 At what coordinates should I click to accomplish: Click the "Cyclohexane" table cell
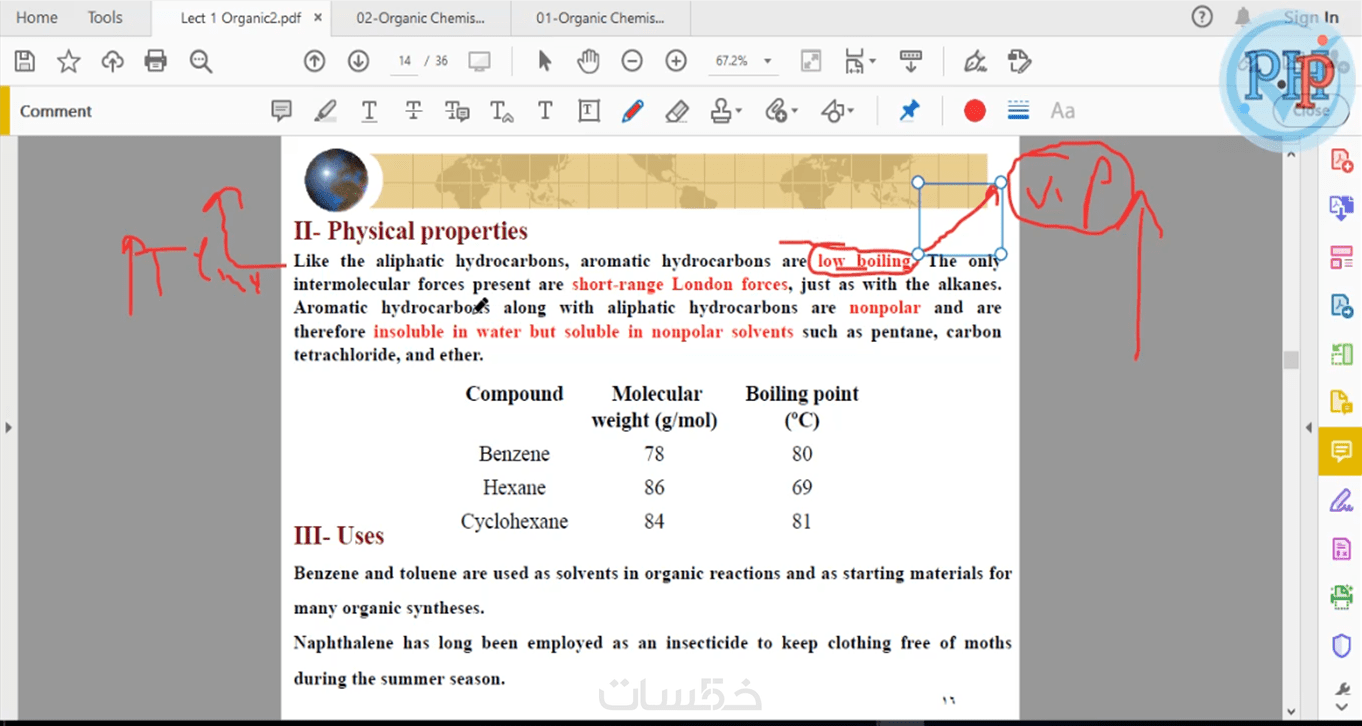coord(514,522)
